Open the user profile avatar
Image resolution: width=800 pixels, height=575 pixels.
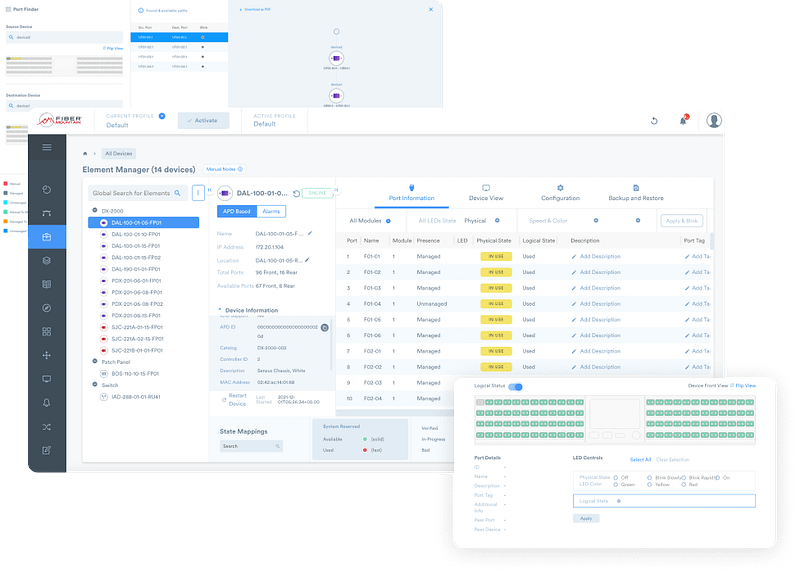coord(714,120)
